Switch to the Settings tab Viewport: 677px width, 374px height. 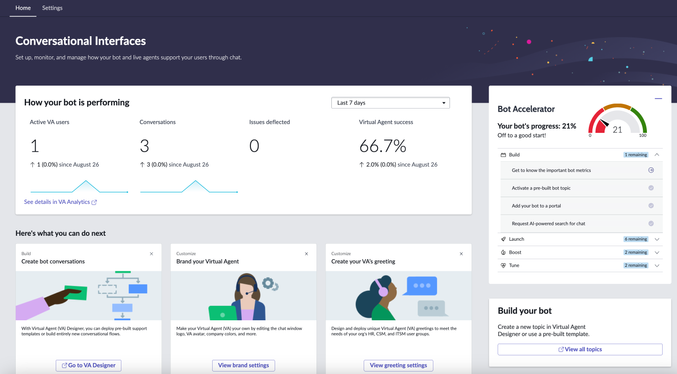[x=52, y=8]
